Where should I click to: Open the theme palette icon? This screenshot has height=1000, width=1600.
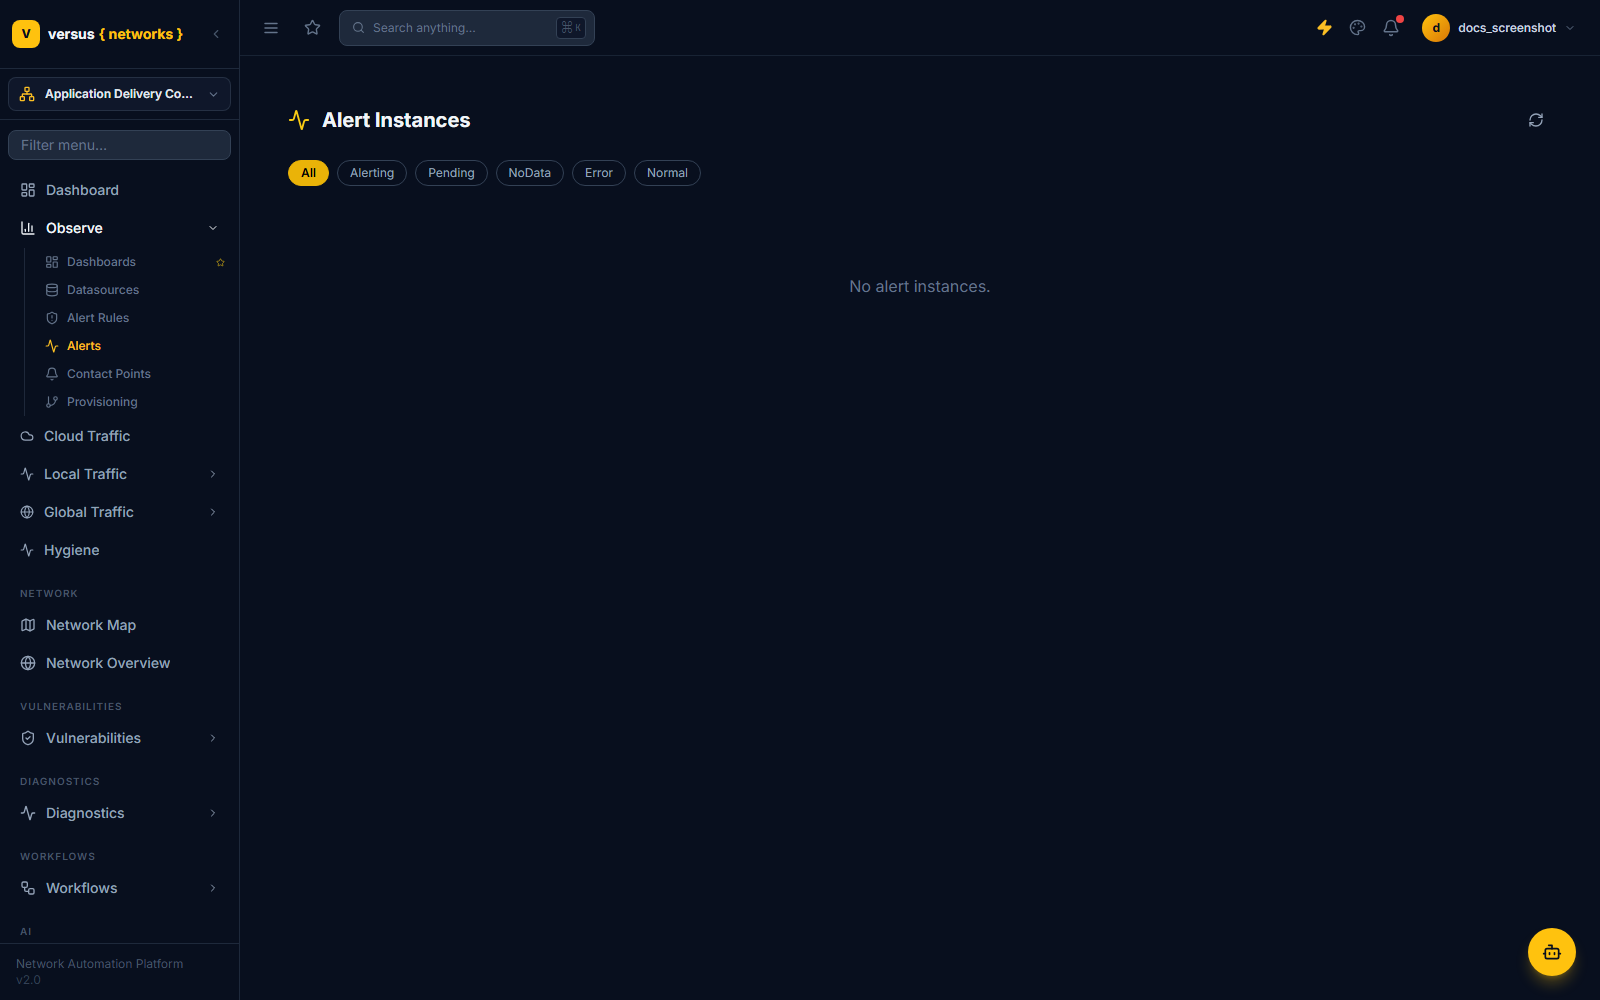(x=1357, y=28)
